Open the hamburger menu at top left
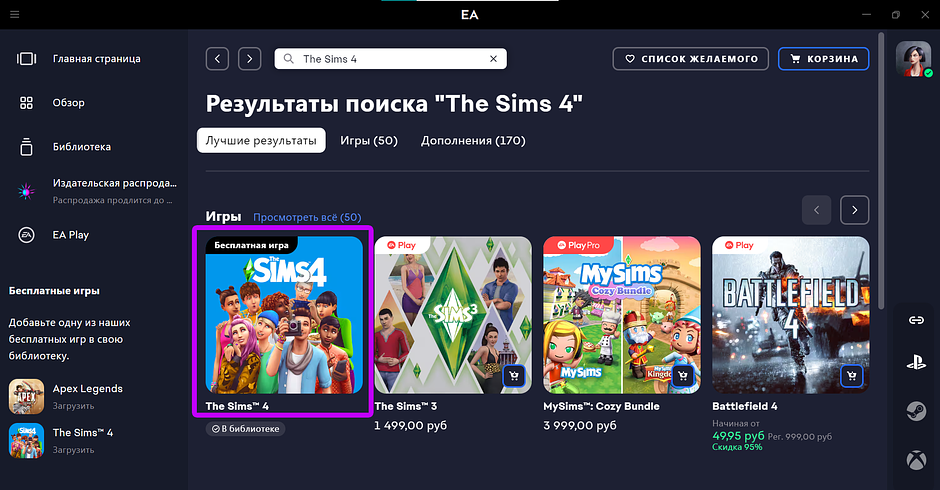Image resolution: width=940 pixels, height=490 pixels. (15, 14)
